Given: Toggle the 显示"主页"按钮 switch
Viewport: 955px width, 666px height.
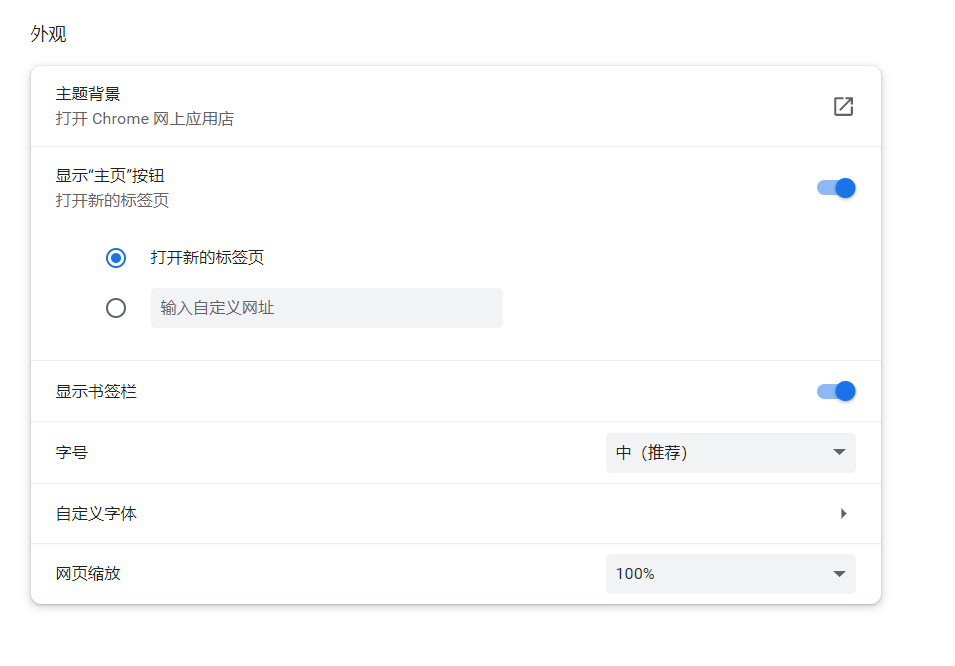Looking at the screenshot, I should [x=836, y=188].
